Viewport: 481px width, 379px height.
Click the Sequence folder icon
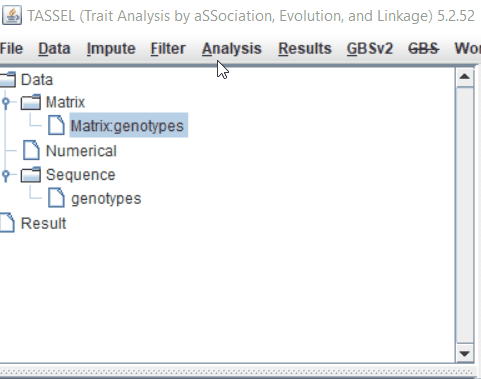[31, 175]
